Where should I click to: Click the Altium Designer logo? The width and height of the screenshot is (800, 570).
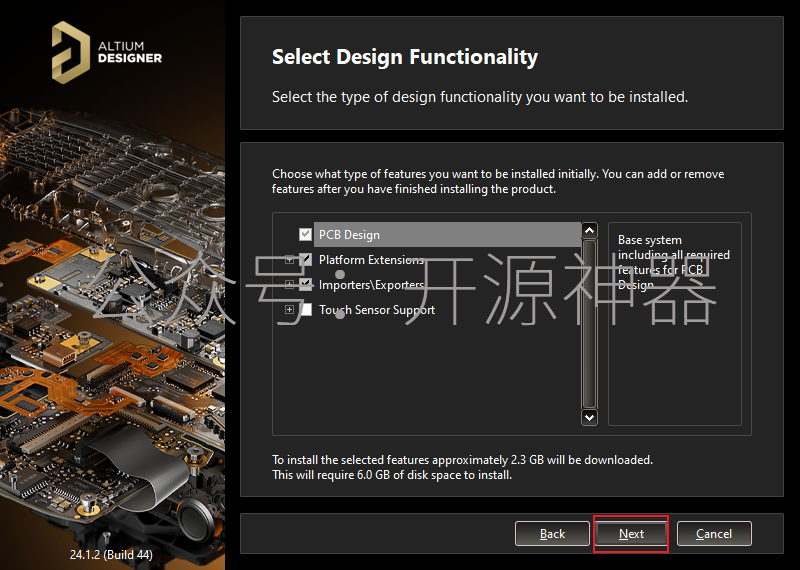click(x=107, y=52)
